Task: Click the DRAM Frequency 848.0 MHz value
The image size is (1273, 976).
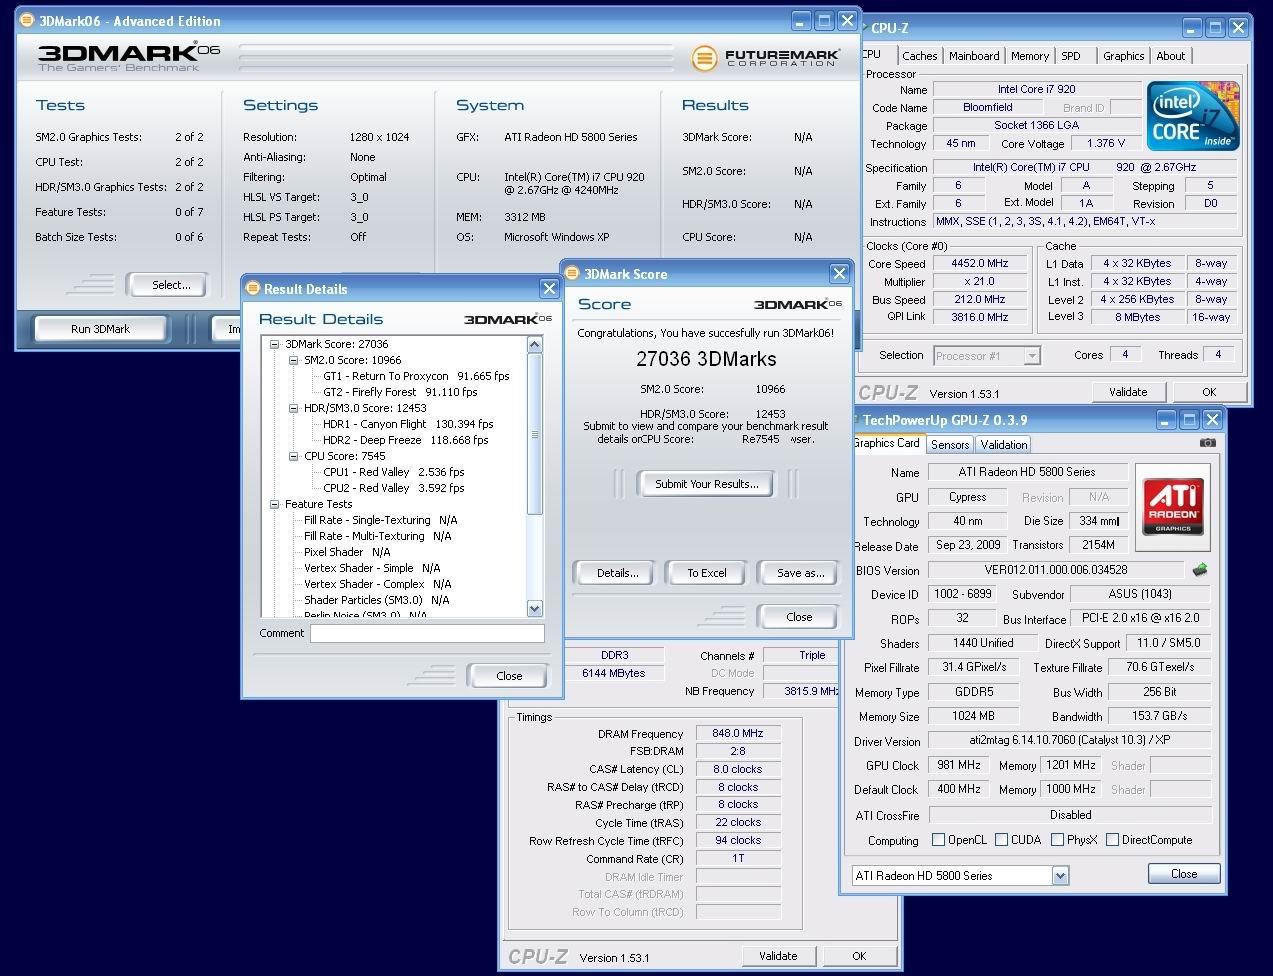Action: (738, 733)
